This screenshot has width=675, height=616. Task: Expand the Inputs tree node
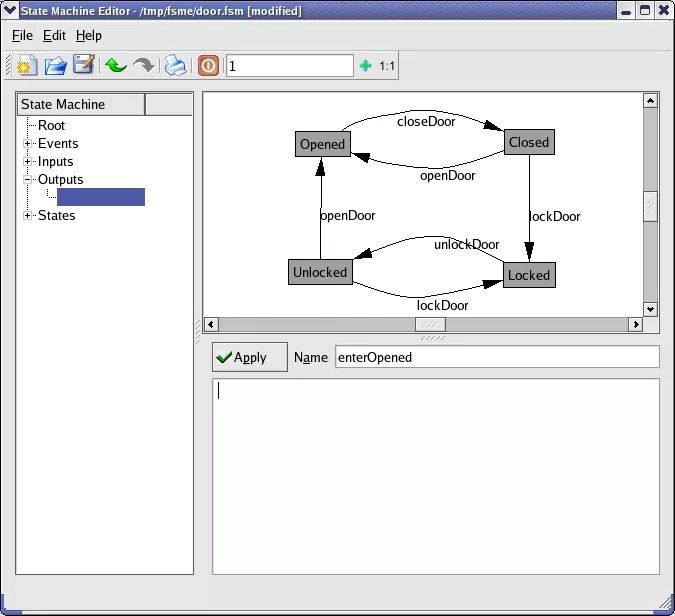[x=28, y=161]
